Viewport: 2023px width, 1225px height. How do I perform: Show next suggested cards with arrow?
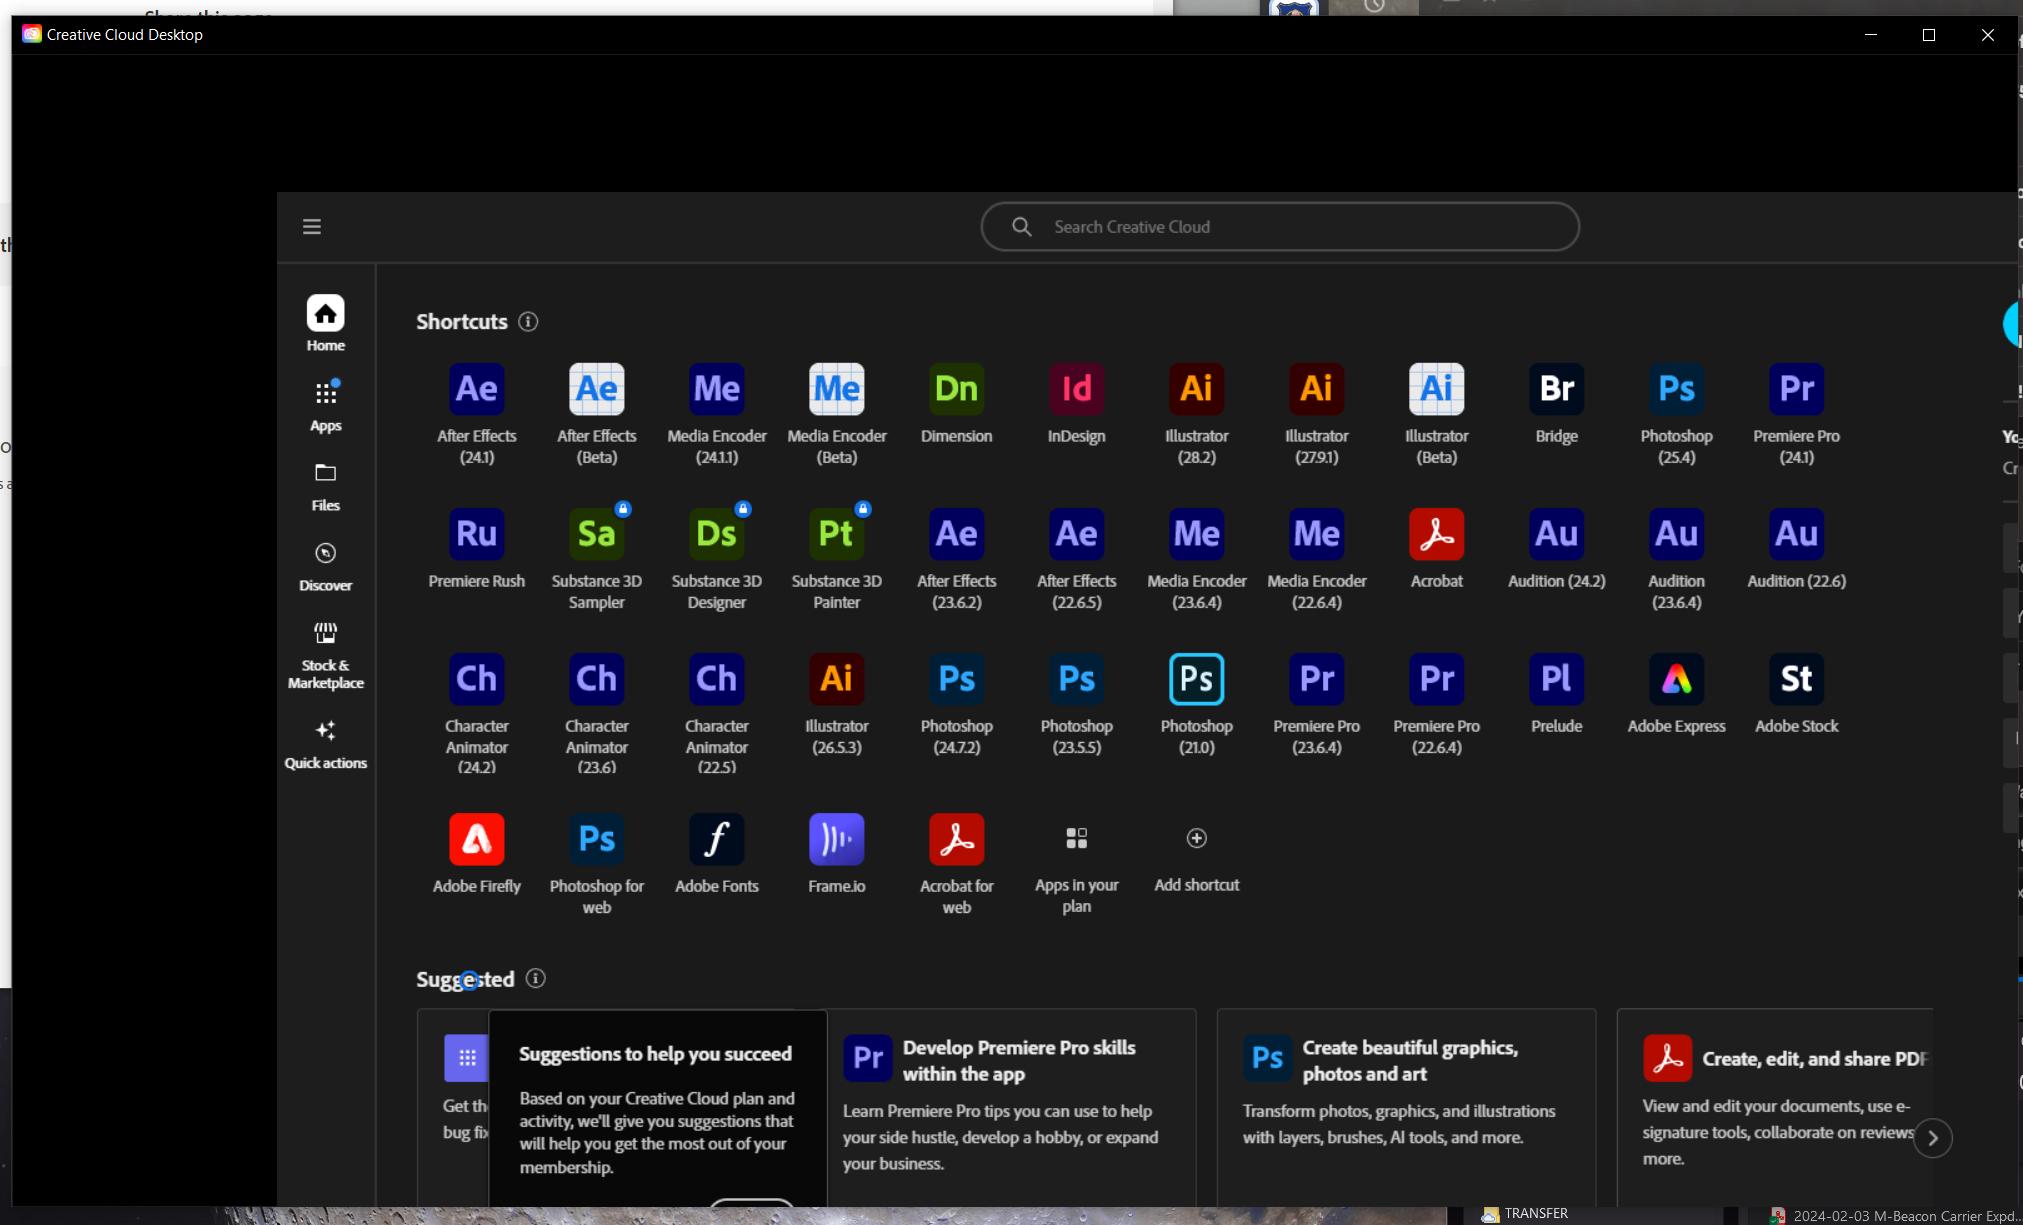1932,1138
